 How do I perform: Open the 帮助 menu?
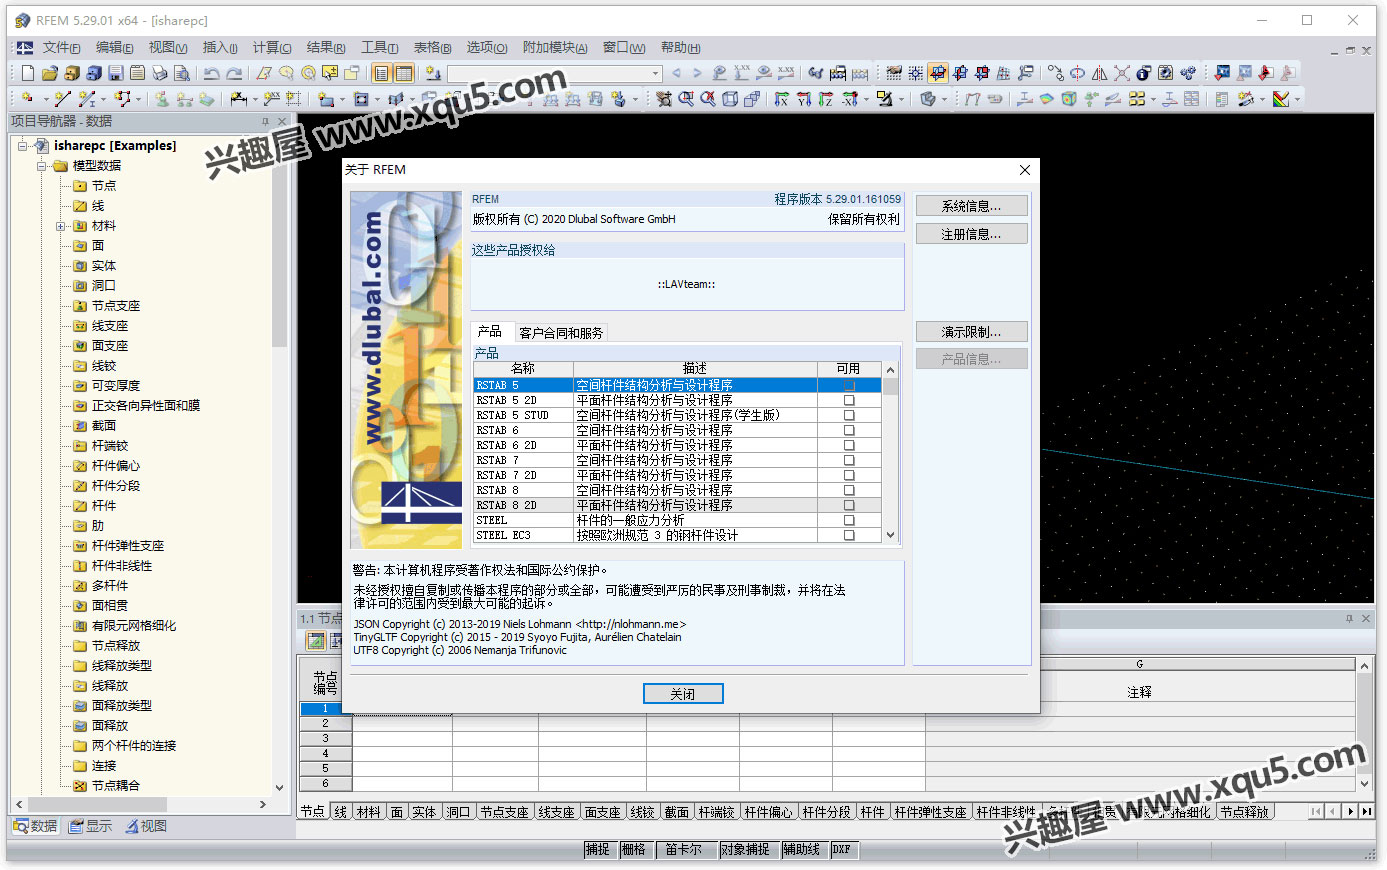[680, 47]
